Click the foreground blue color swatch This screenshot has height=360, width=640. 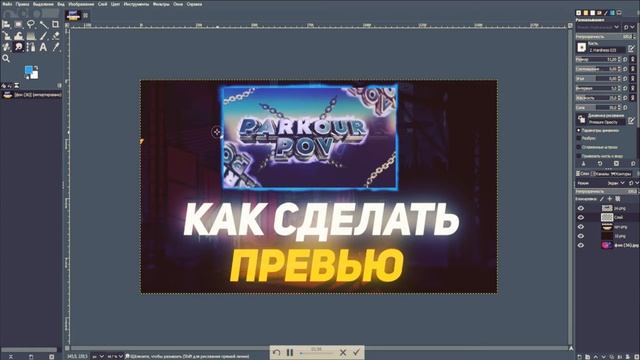[29, 71]
